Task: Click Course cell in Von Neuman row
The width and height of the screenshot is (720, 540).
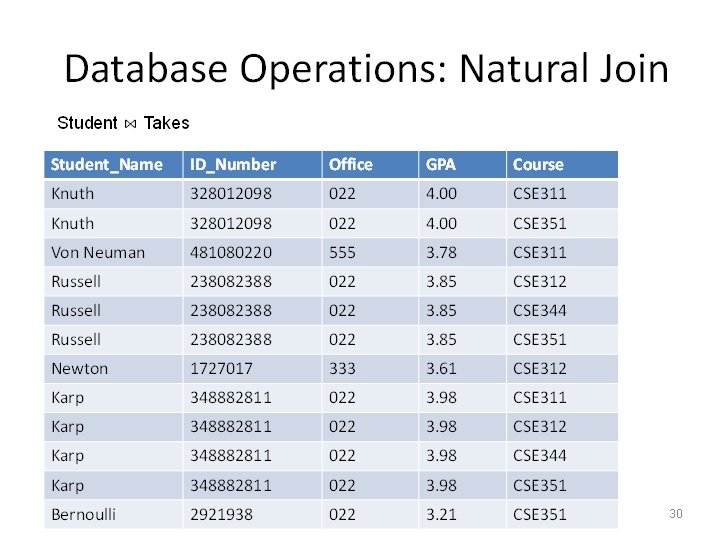Action: coord(562,253)
